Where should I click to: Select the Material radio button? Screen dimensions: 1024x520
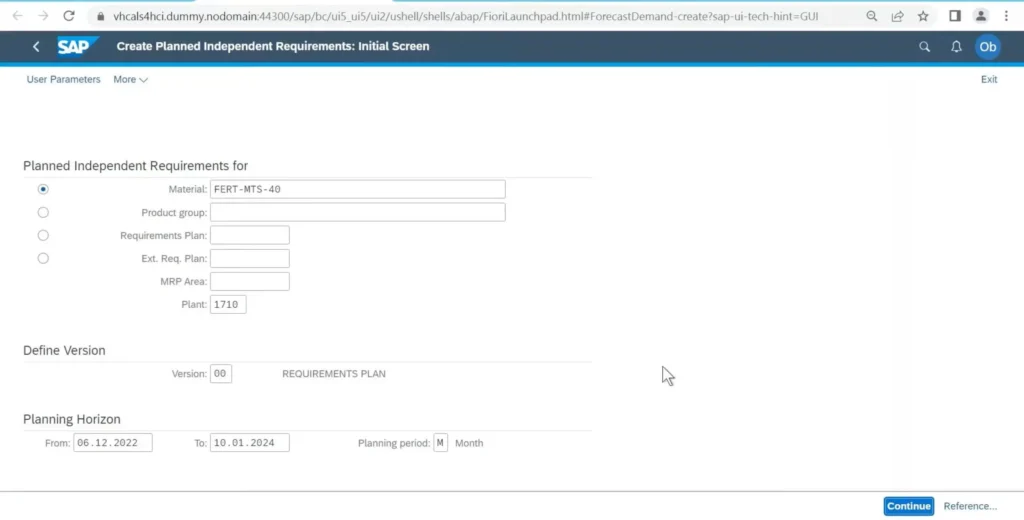[43, 189]
